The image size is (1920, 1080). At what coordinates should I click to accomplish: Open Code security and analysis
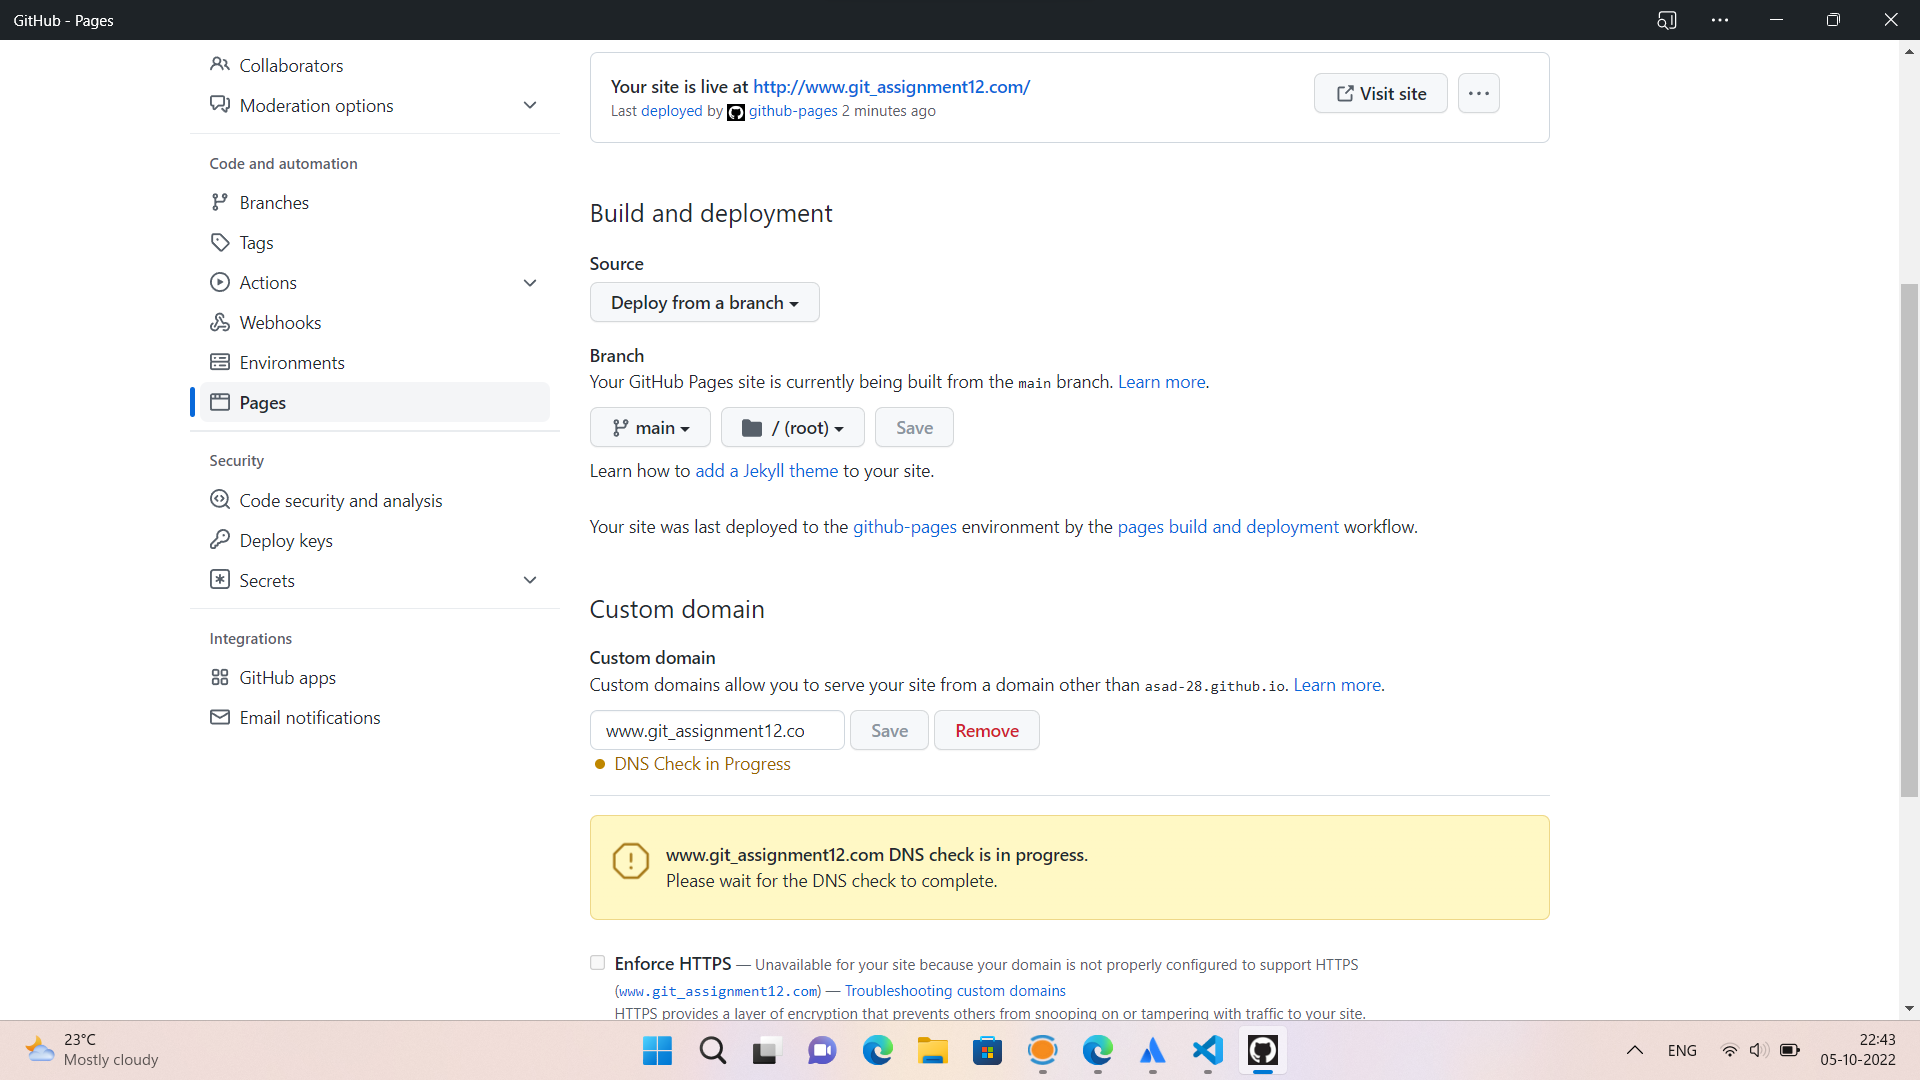click(340, 500)
